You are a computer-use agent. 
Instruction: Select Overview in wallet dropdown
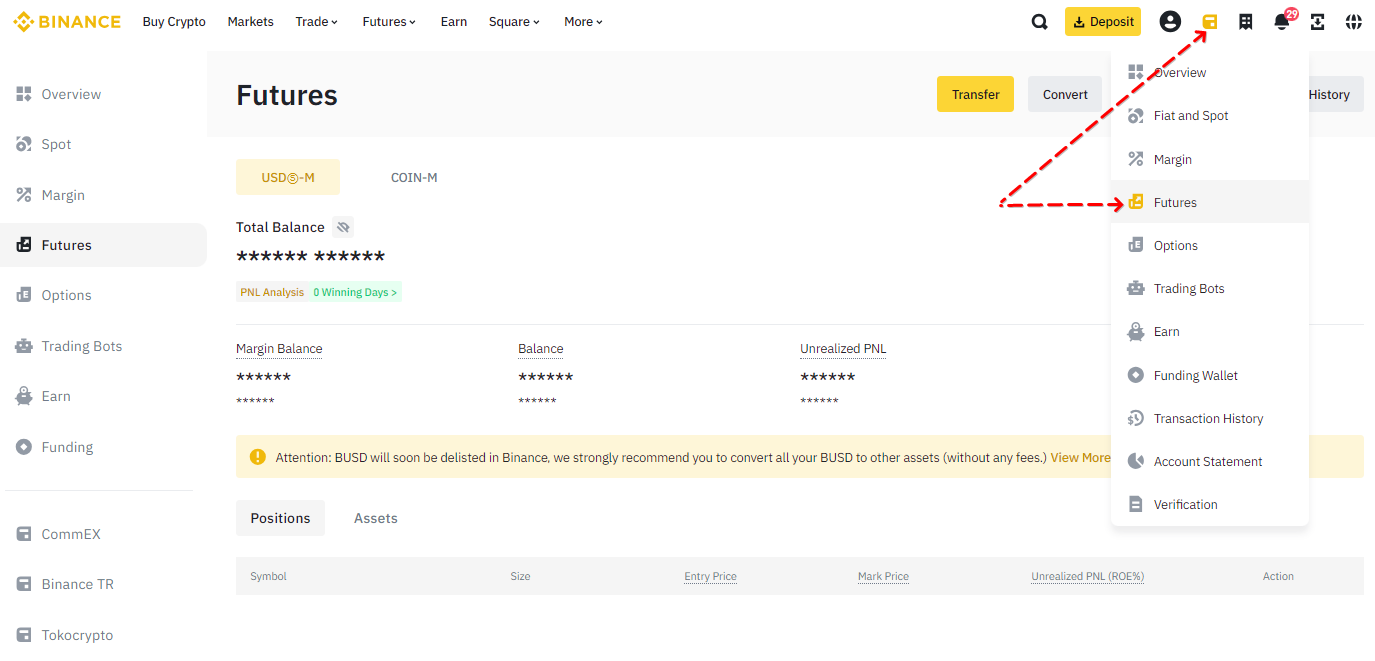1210,73
